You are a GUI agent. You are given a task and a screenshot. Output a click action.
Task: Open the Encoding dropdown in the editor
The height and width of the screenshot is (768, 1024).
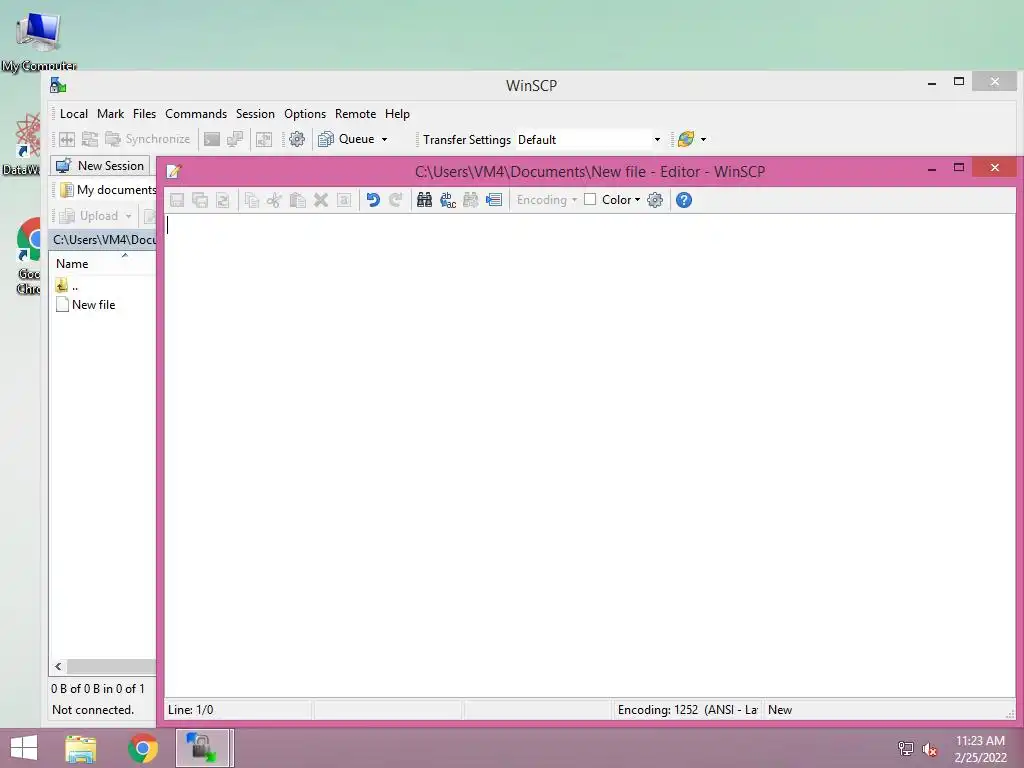pyautogui.click(x=547, y=200)
